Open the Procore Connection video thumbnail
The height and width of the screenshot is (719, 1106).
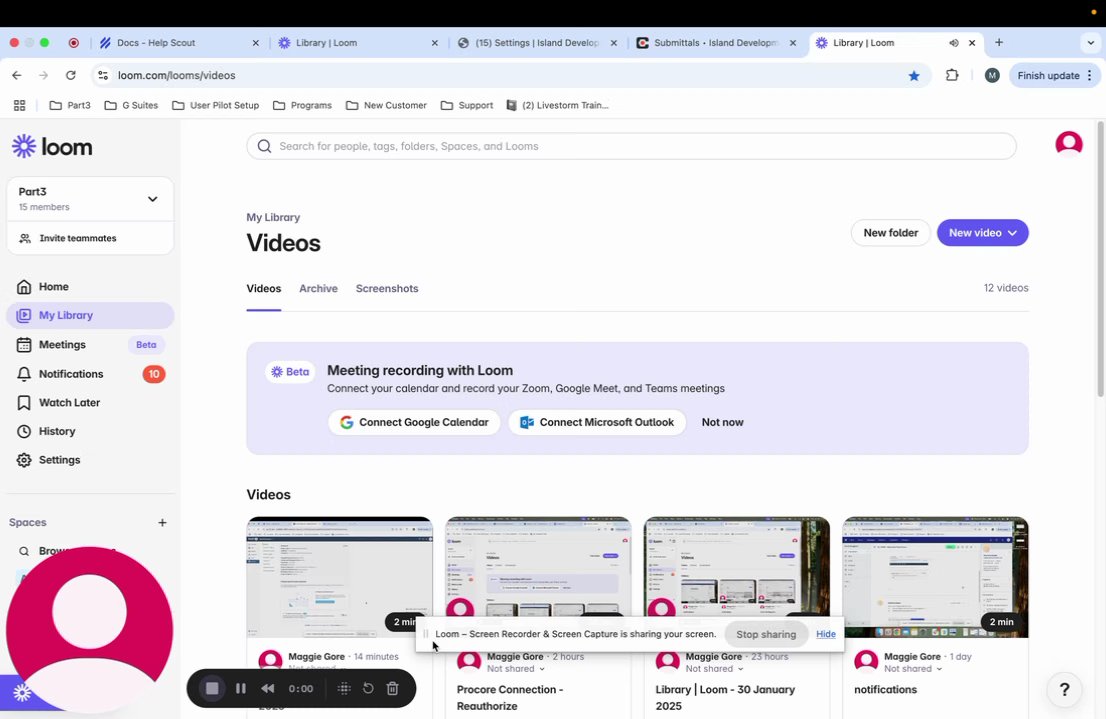click(x=538, y=568)
